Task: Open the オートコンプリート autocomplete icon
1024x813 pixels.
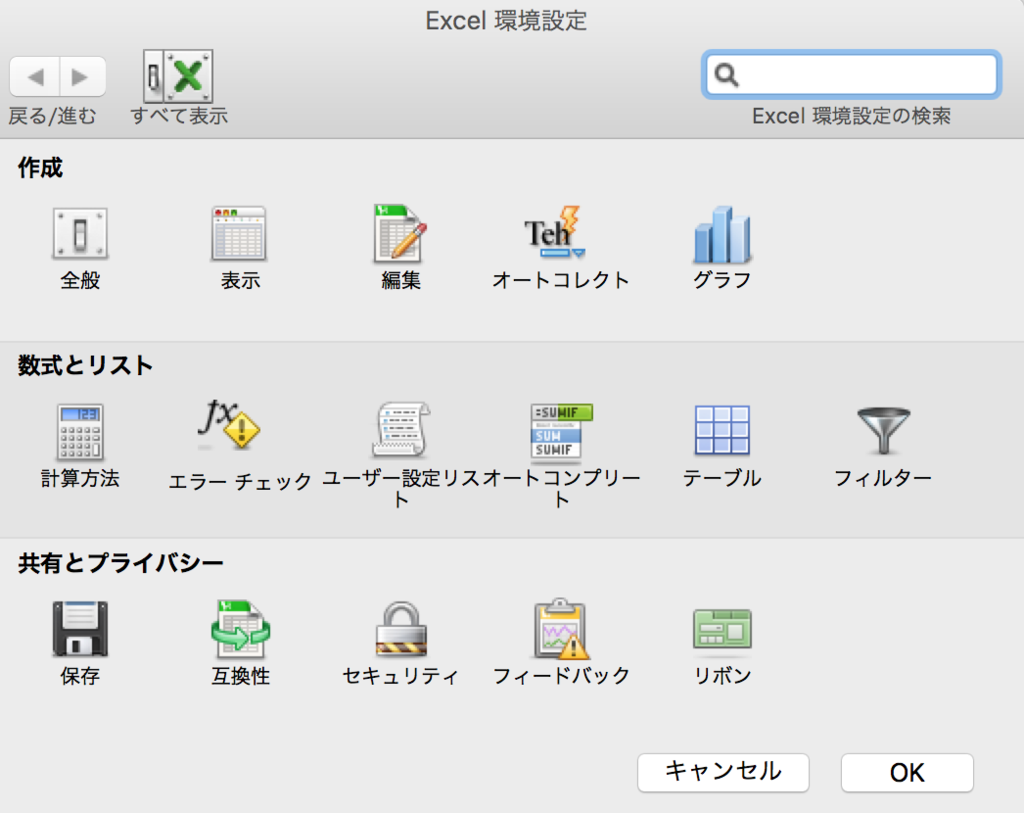Action: (560, 431)
